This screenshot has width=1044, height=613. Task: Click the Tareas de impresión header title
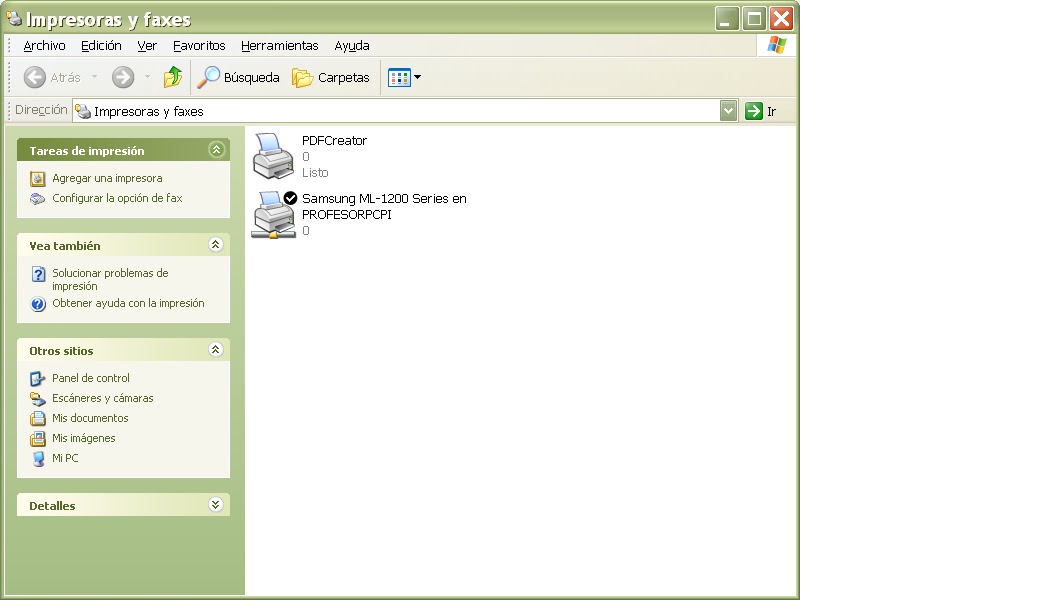87,151
